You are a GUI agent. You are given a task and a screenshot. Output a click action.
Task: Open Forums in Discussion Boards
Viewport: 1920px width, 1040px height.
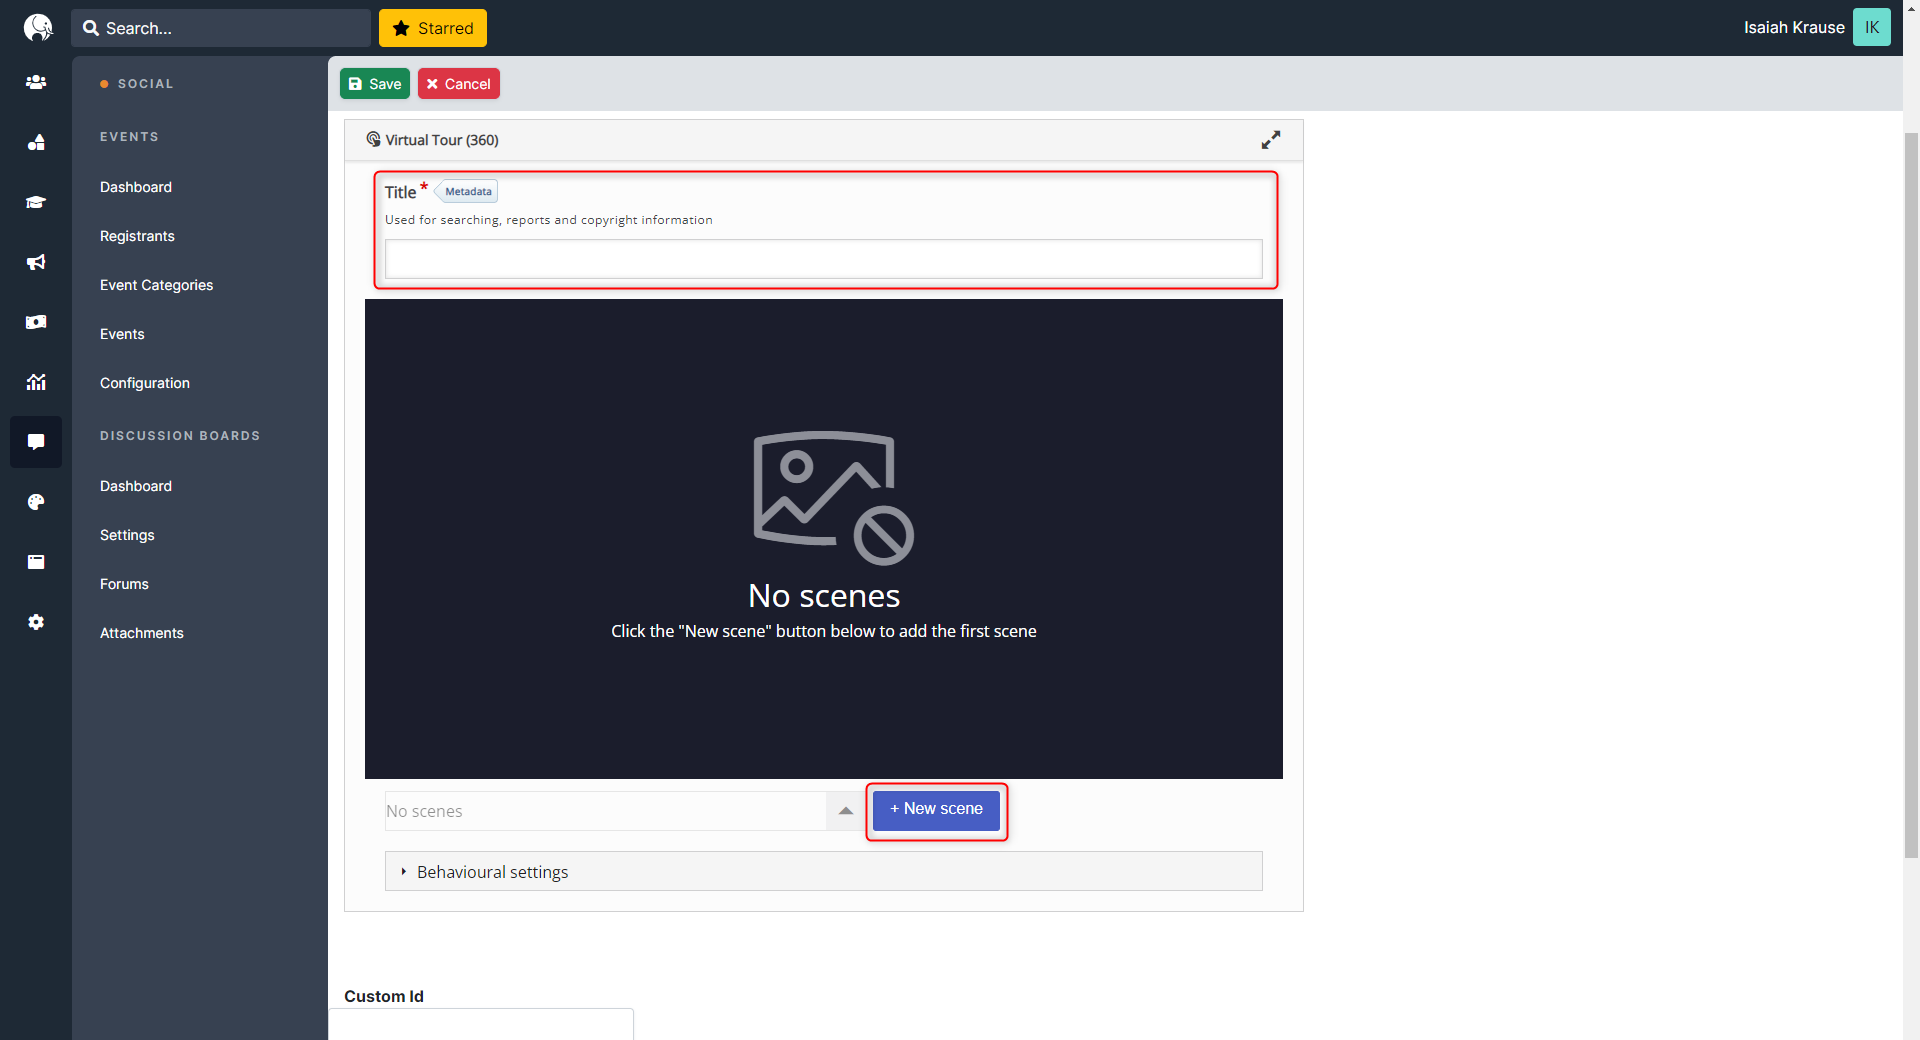click(x=124, y=584)
